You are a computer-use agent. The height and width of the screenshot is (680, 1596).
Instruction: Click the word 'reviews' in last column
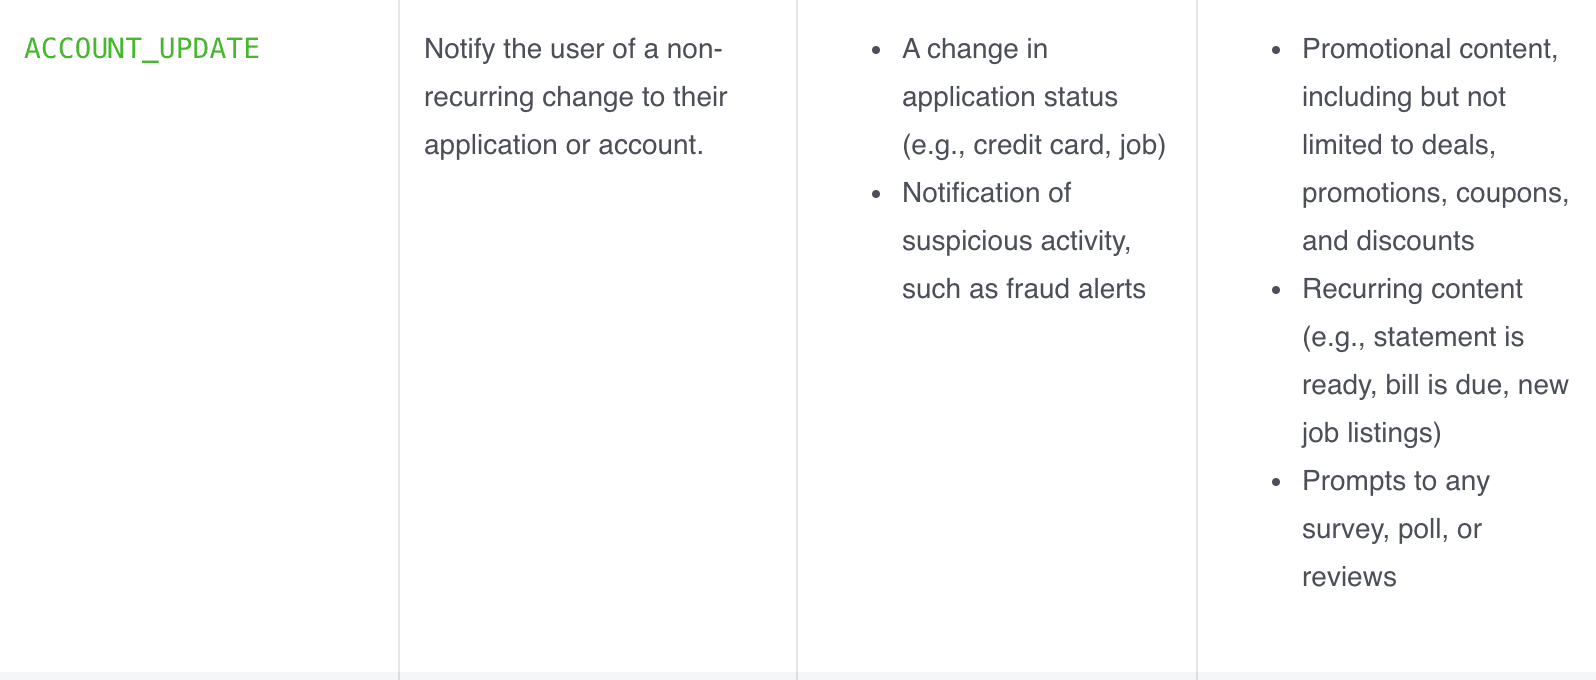point(1349,577)
